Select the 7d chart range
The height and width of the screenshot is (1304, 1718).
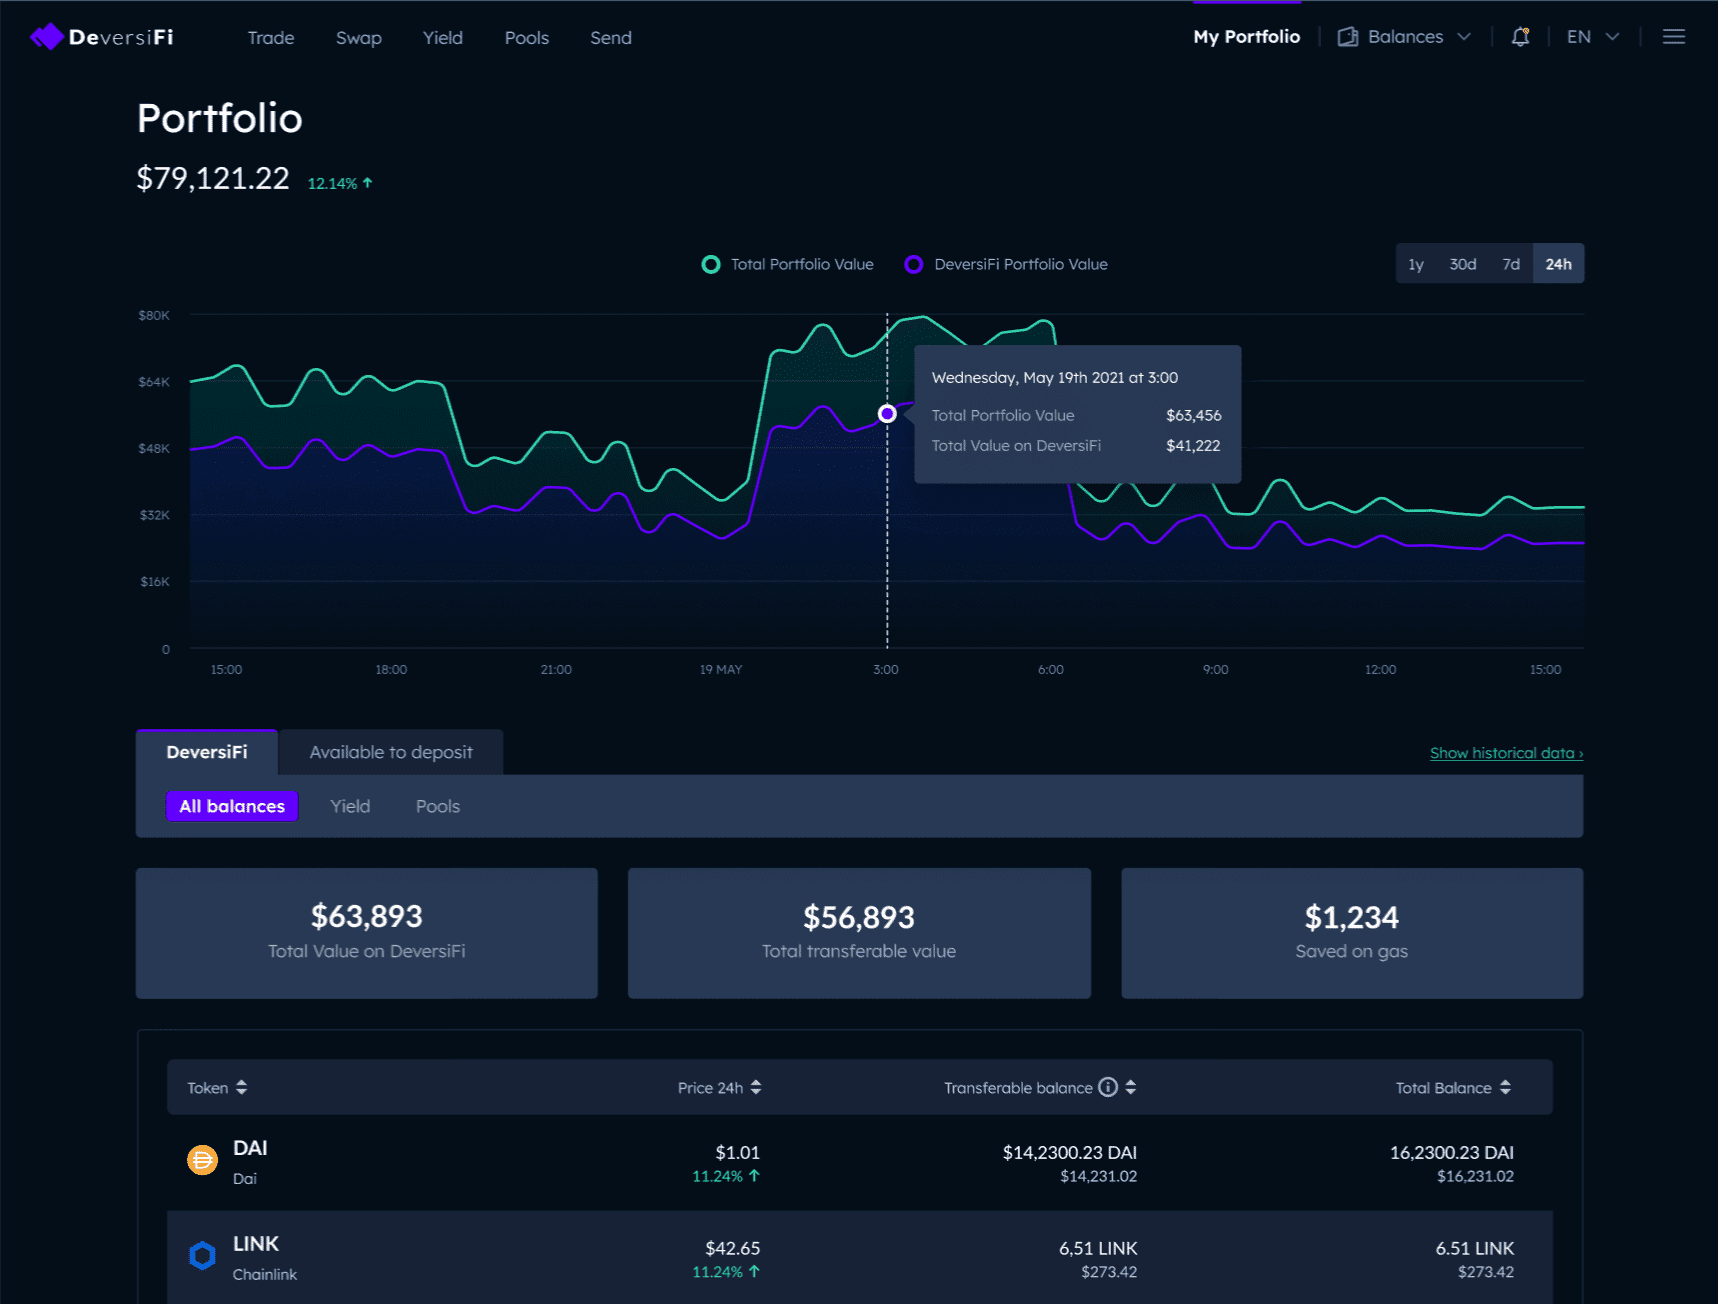1511,264
